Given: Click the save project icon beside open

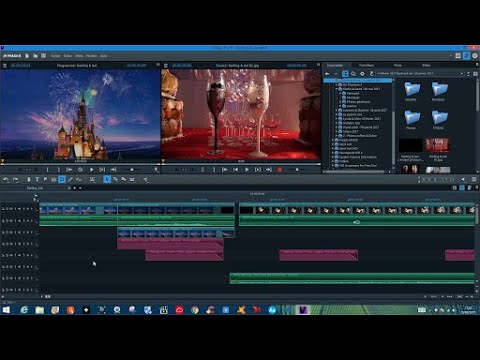Looking at the screenshot, I should click(x=43, y=56).
